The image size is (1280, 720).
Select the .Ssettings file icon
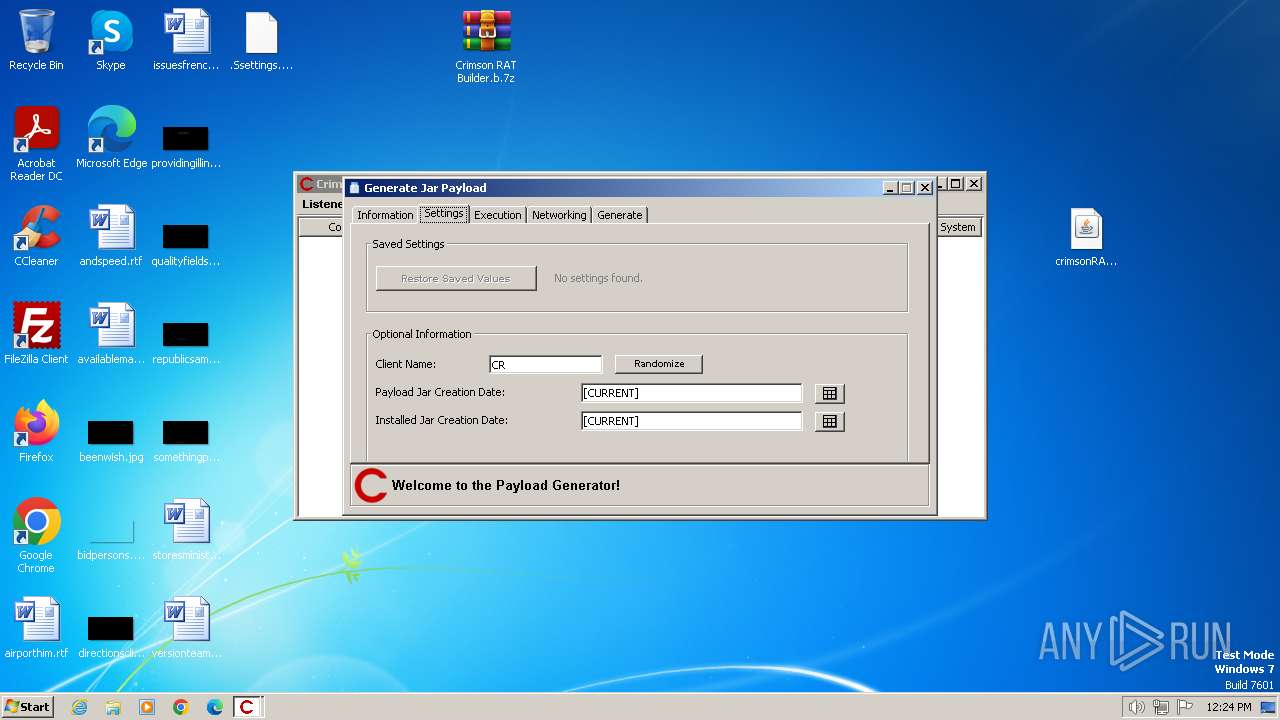[x=261, y=40]
